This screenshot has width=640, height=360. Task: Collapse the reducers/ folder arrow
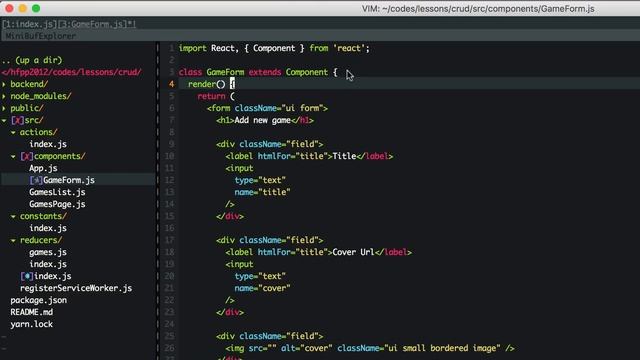pos(13,240)
